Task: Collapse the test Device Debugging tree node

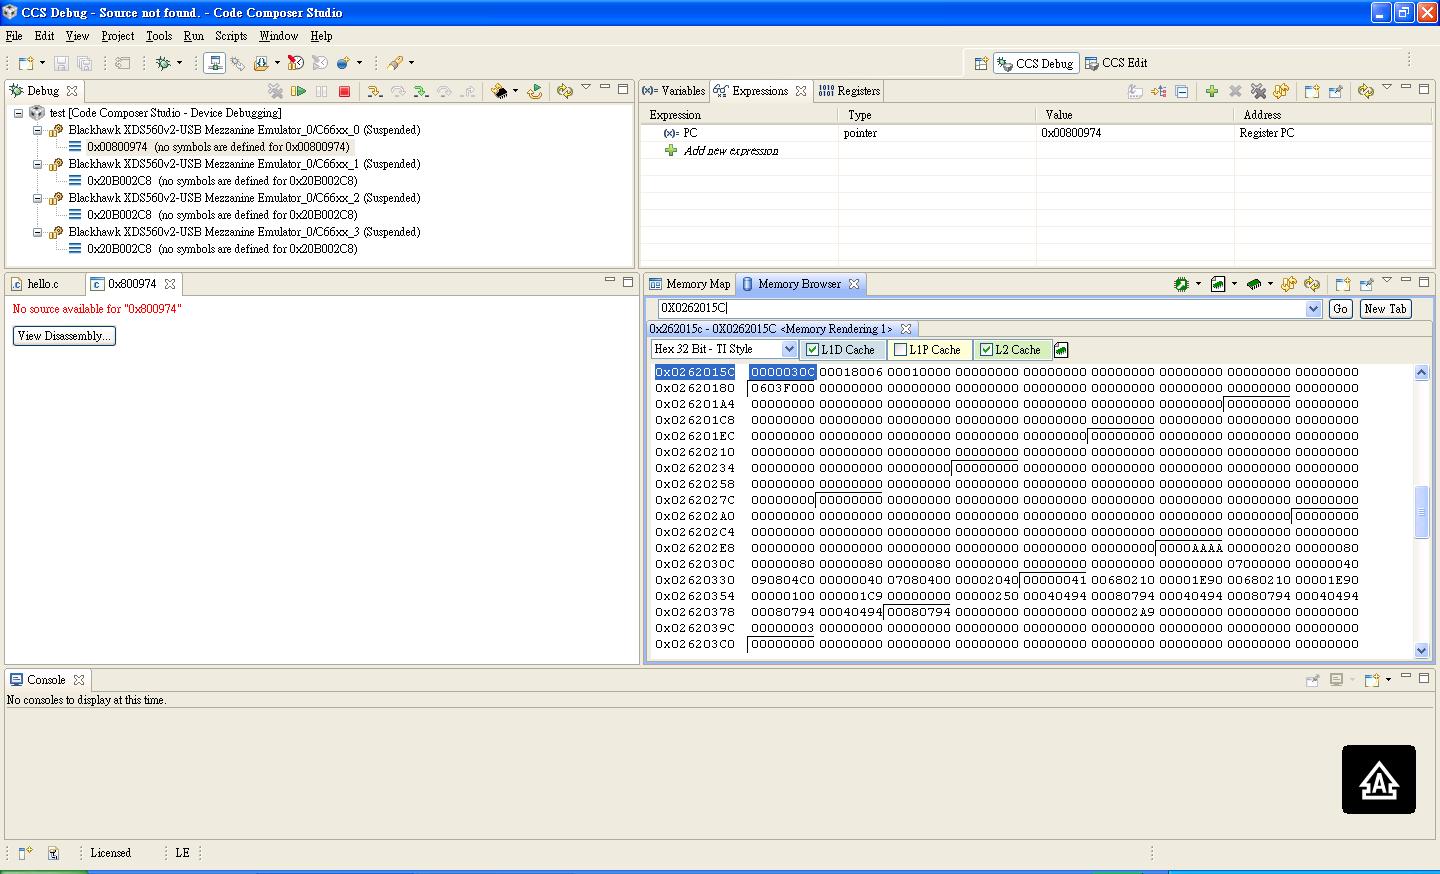Action: (19, 113)
